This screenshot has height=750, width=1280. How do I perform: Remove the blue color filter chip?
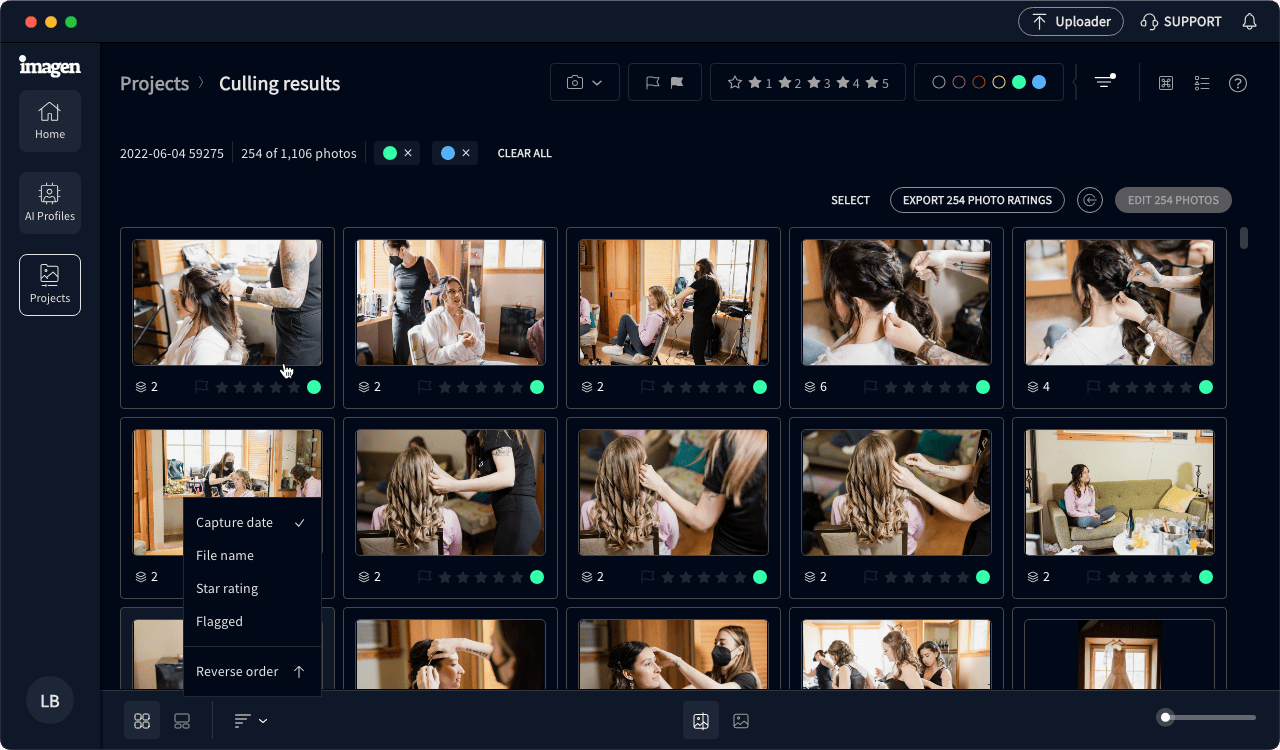click(x=466, y=153)
